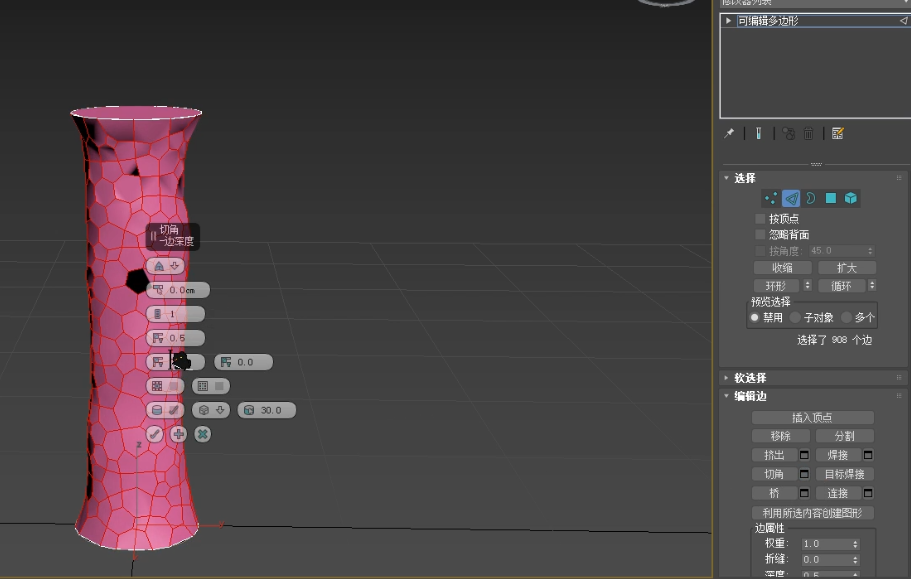Click the chamfer caddy title 切角
911x579 pixels.
(169, 229)
